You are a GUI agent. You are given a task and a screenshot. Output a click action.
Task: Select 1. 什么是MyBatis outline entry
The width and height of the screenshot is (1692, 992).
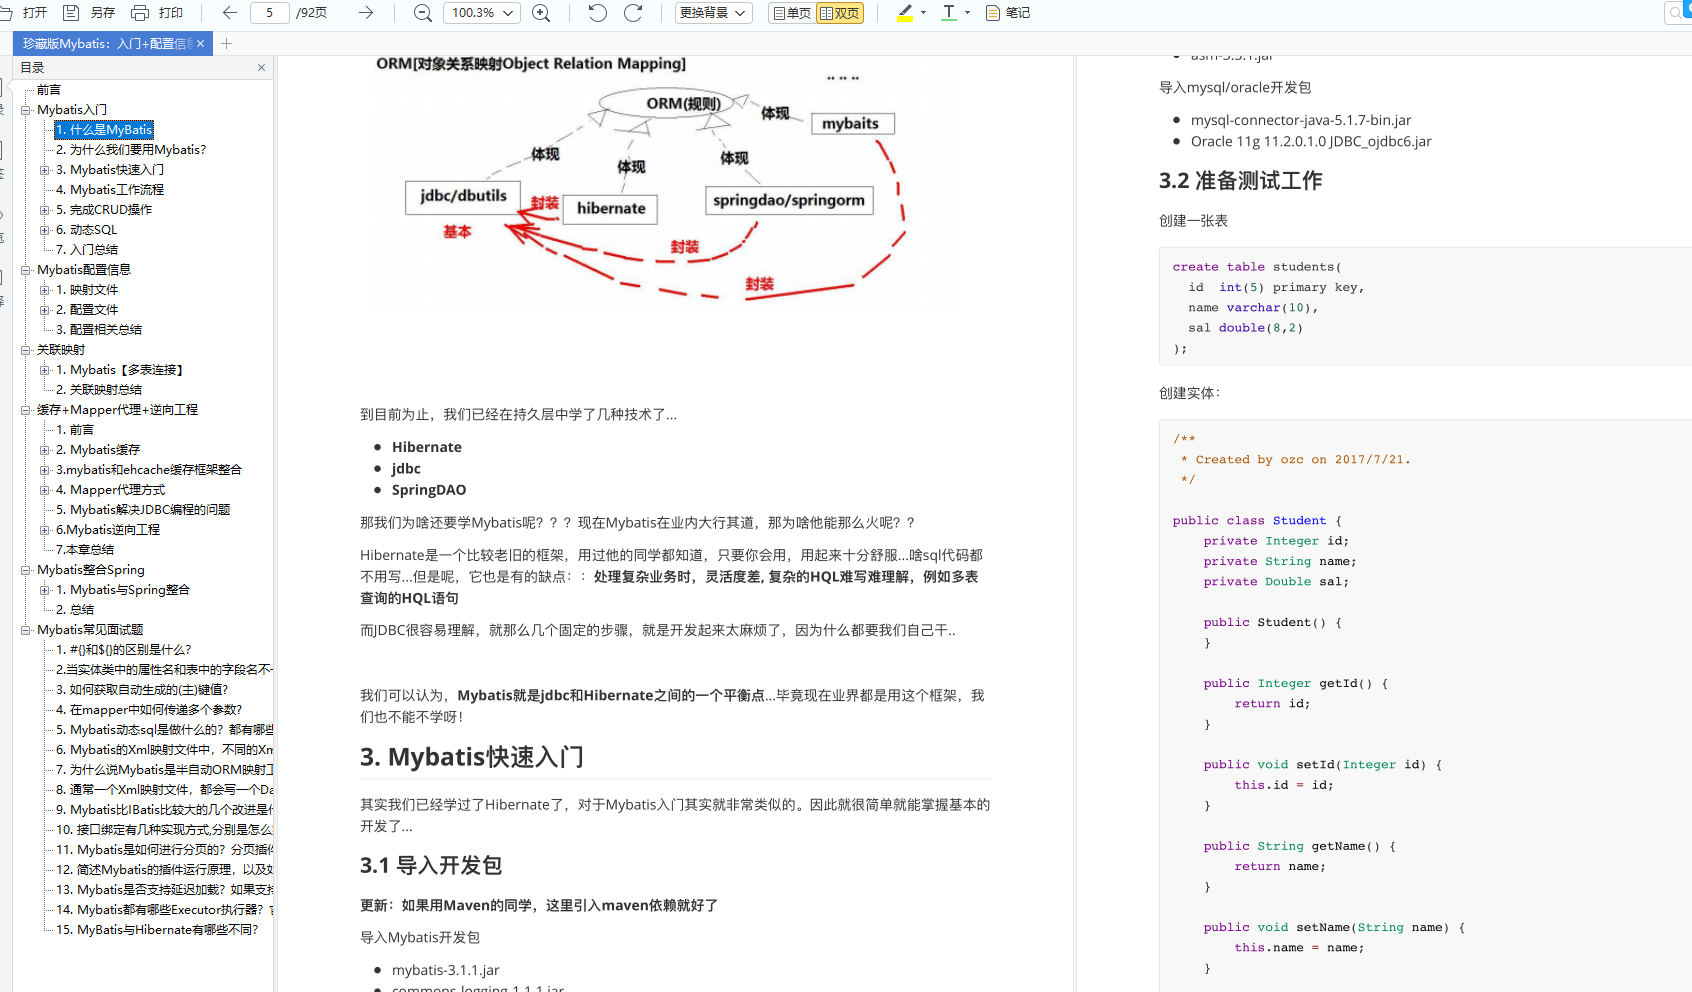[x=104, y=130]
